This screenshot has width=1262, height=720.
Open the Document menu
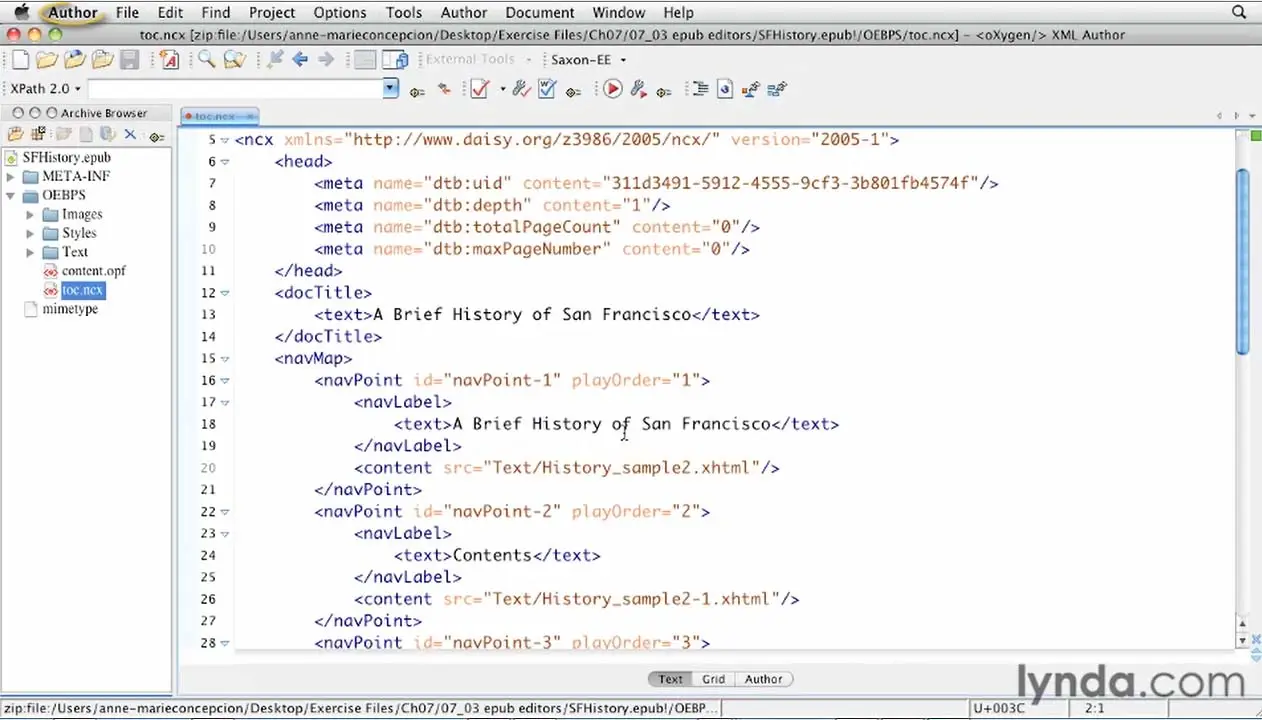coord(541,12)
